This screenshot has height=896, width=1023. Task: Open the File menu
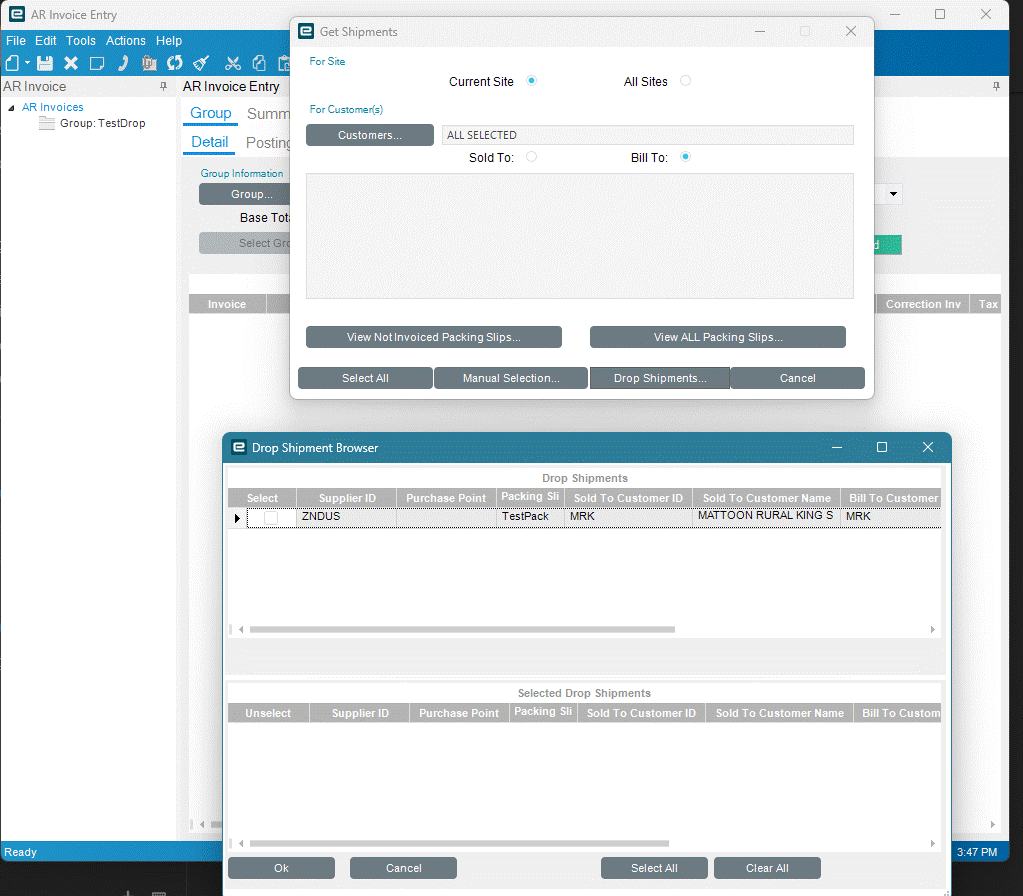[16, 40]
